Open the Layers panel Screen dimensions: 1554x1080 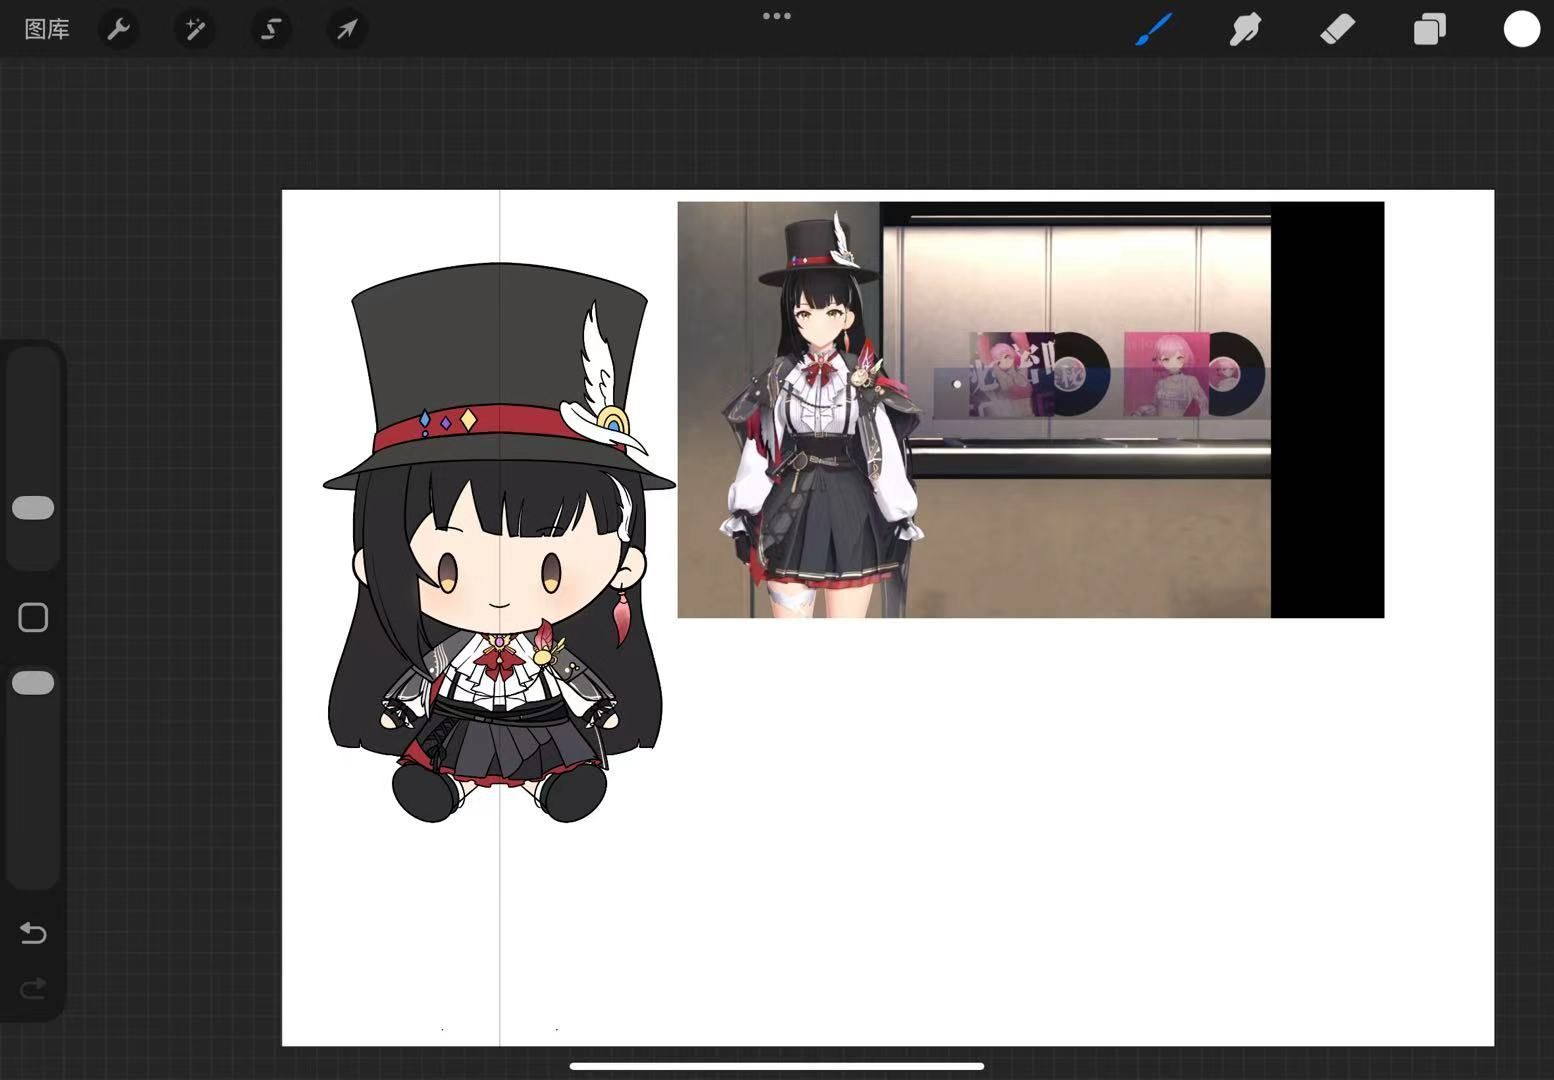click(x=1429, y=29)
